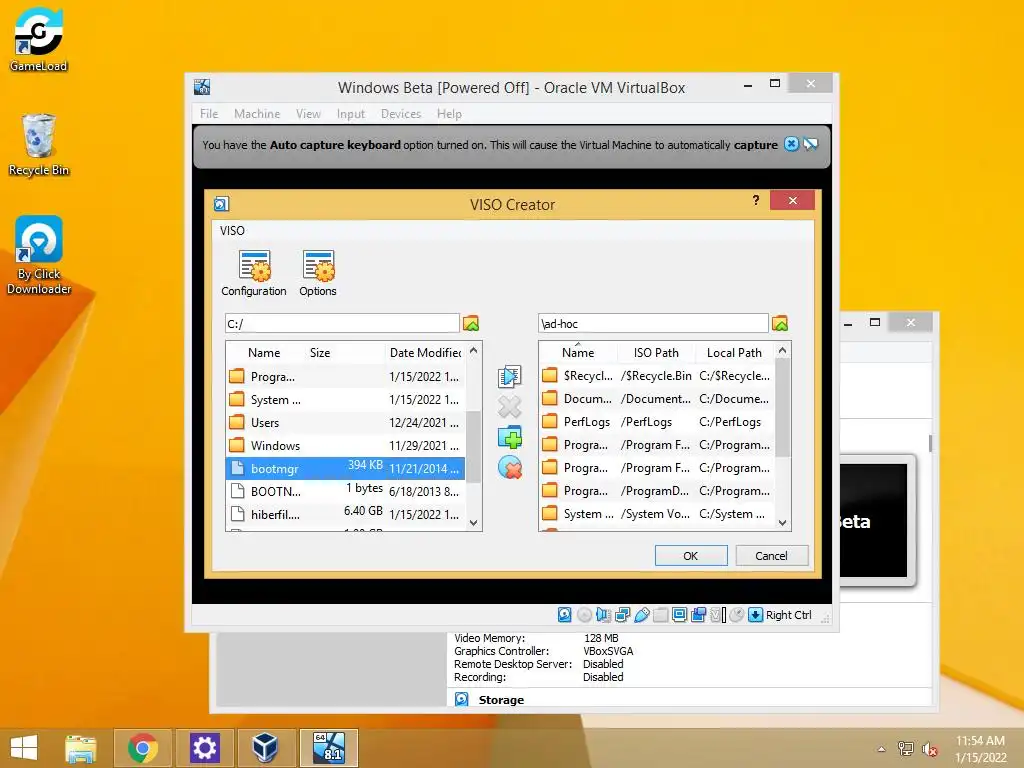Select By Click Downloader desktop shortcut
This screenshot has width=1024, height=768.
click(39, 255)
